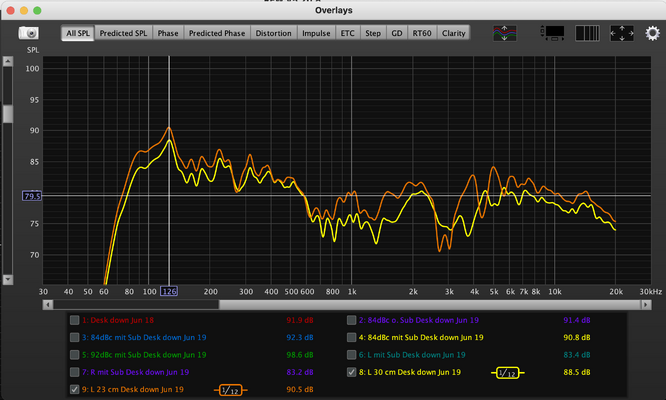
Task: Click the '90.8 dB' value of trace 4
Action: (577, 338)
